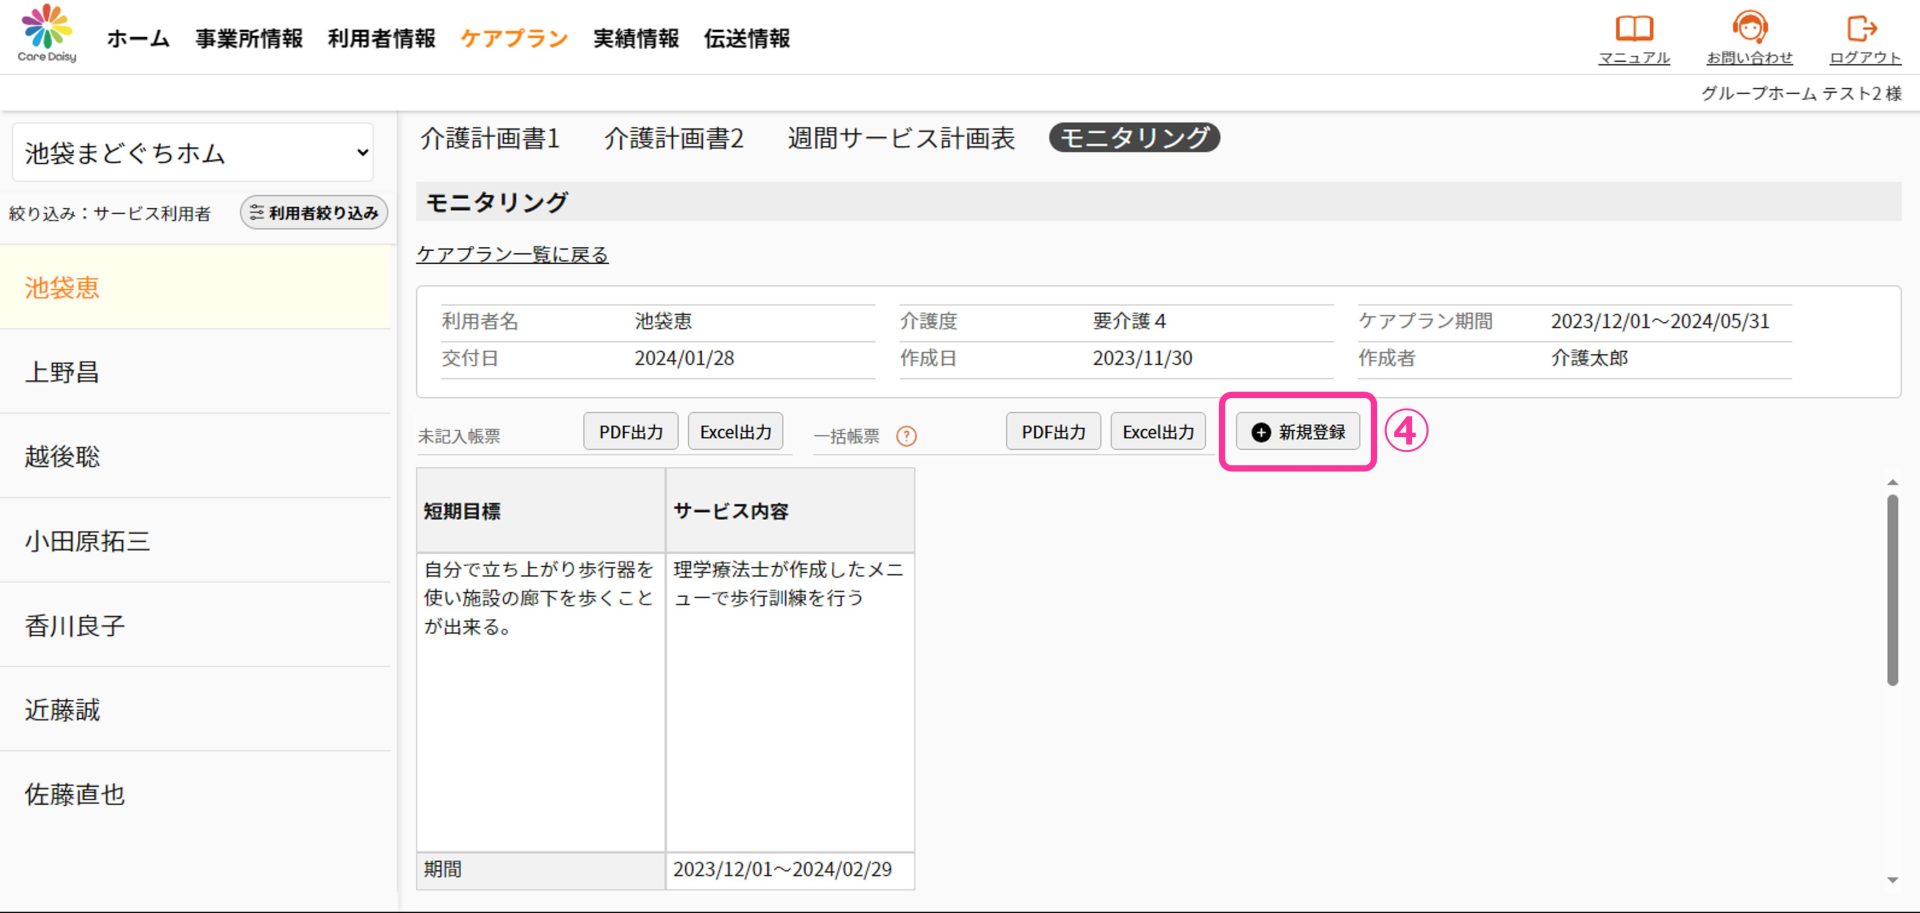Click the help question mark icon
Image resolution: width=1920 pixels, height=913 pixels.
[x=906, y=436]
